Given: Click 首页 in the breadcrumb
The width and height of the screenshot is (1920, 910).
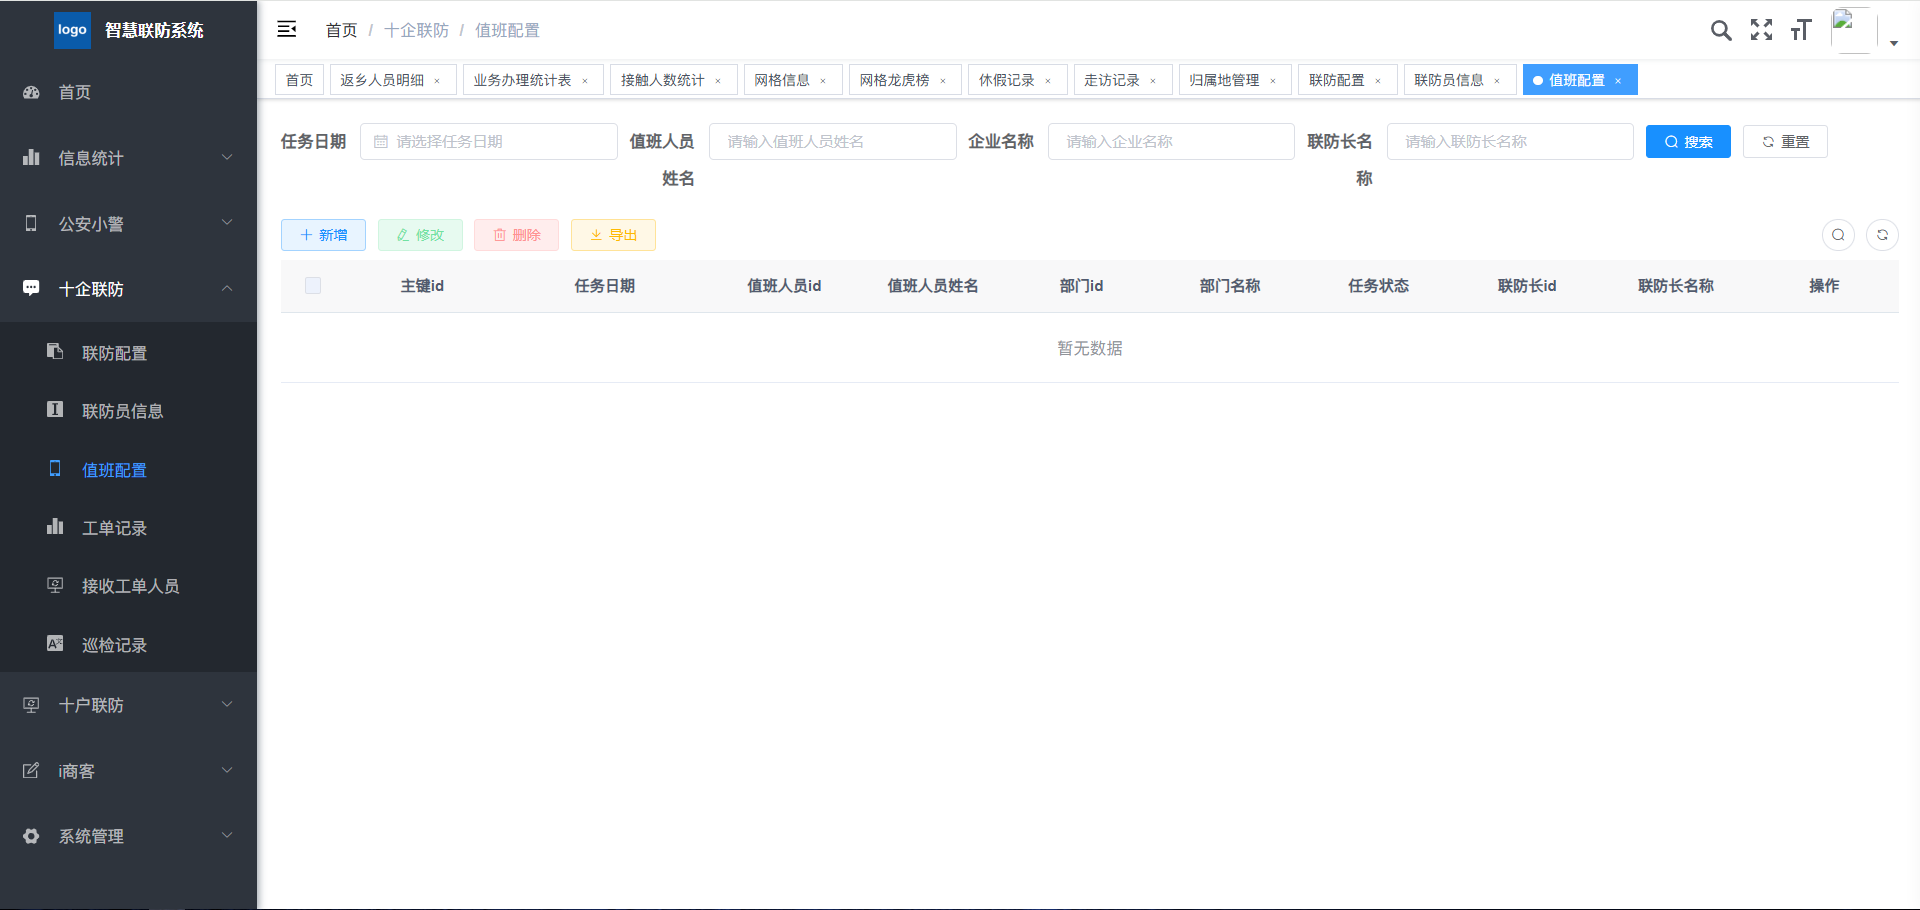Looking at the screenshot, I should pyautogui.click(x=342, y=30).
